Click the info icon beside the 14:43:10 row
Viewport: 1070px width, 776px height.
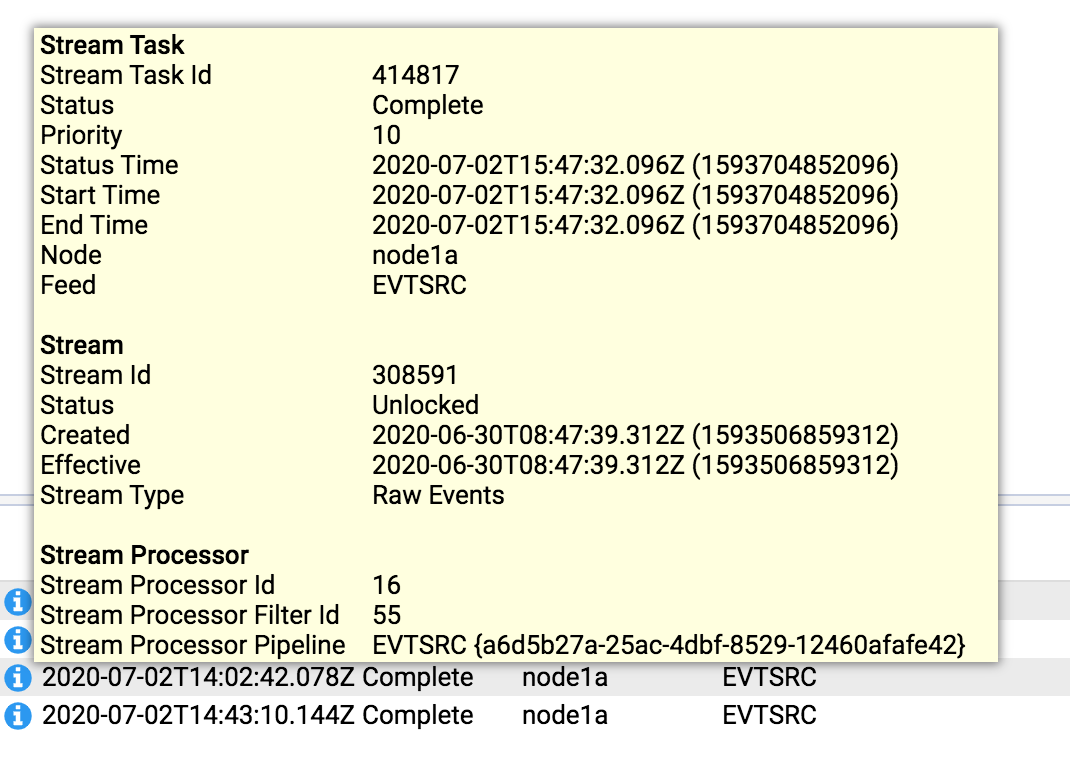(17, 715)
